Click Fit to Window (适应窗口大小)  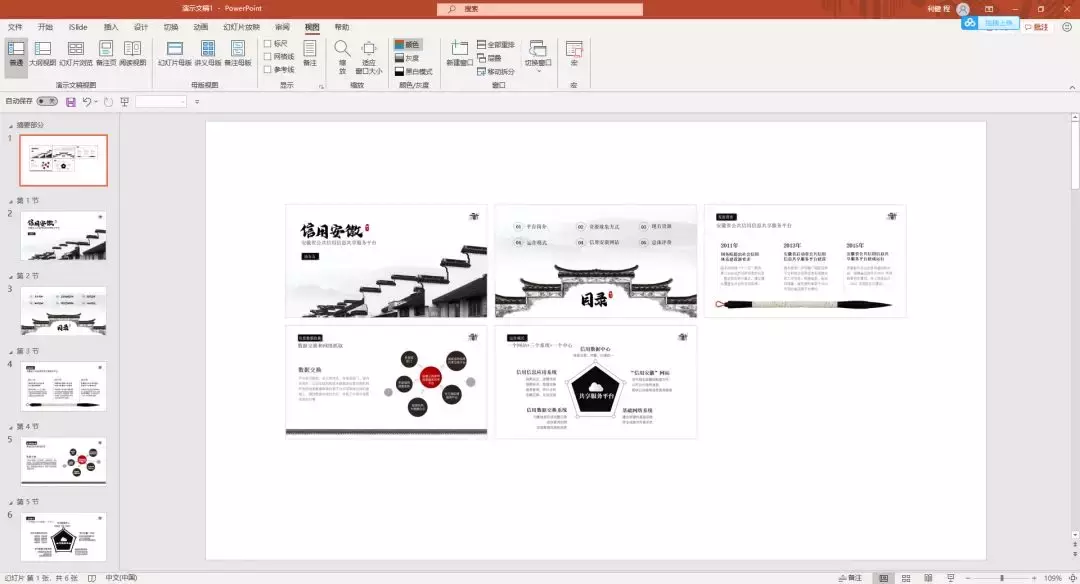tap(368, 56)
